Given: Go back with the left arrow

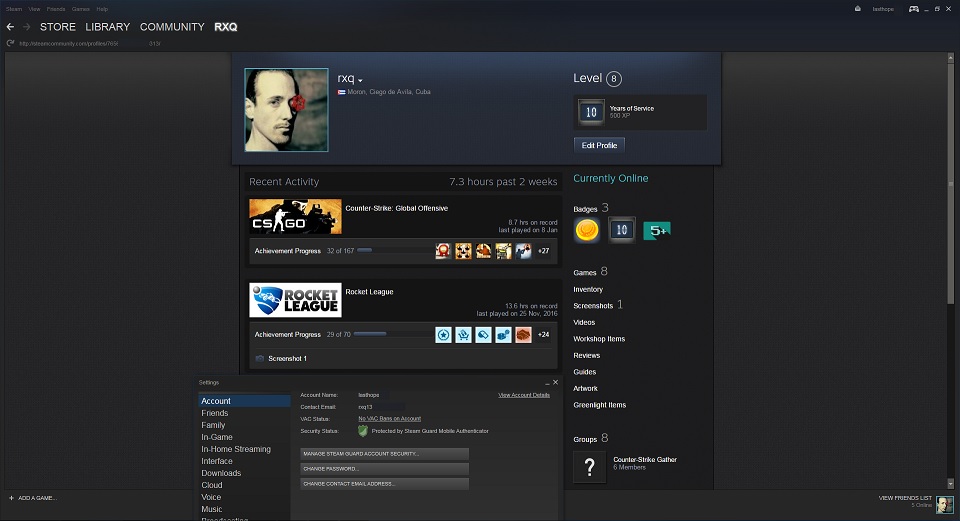Looking at the screenshot, I should (10, 27).
